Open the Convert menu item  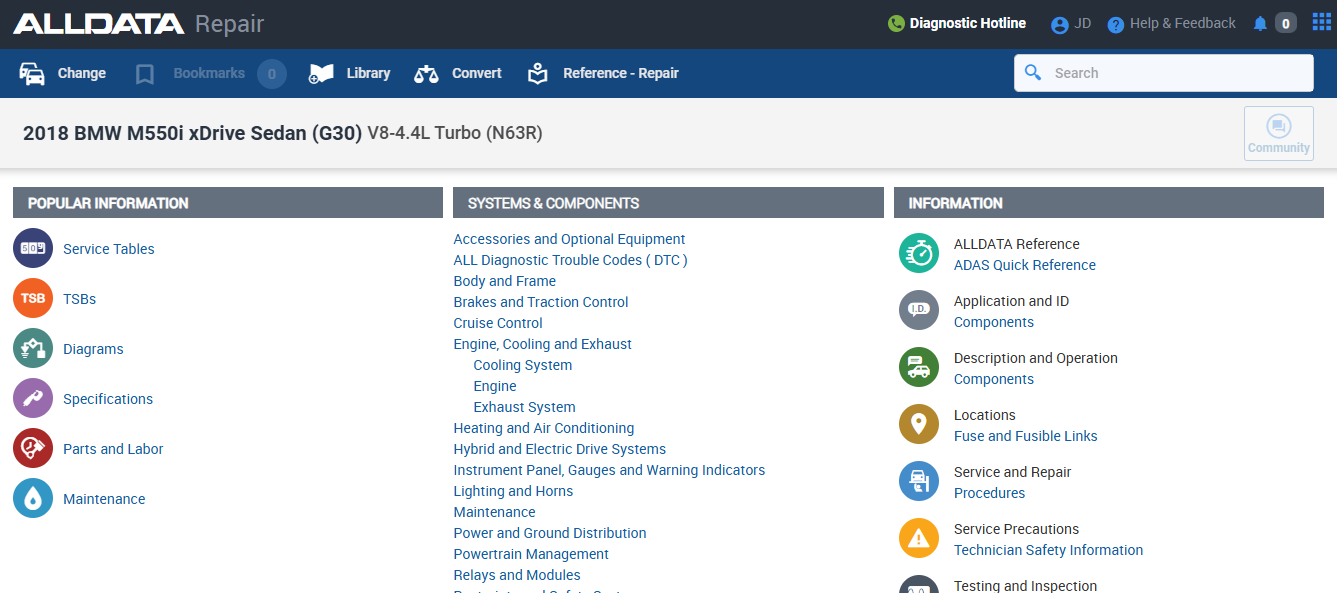coord(477,73)
